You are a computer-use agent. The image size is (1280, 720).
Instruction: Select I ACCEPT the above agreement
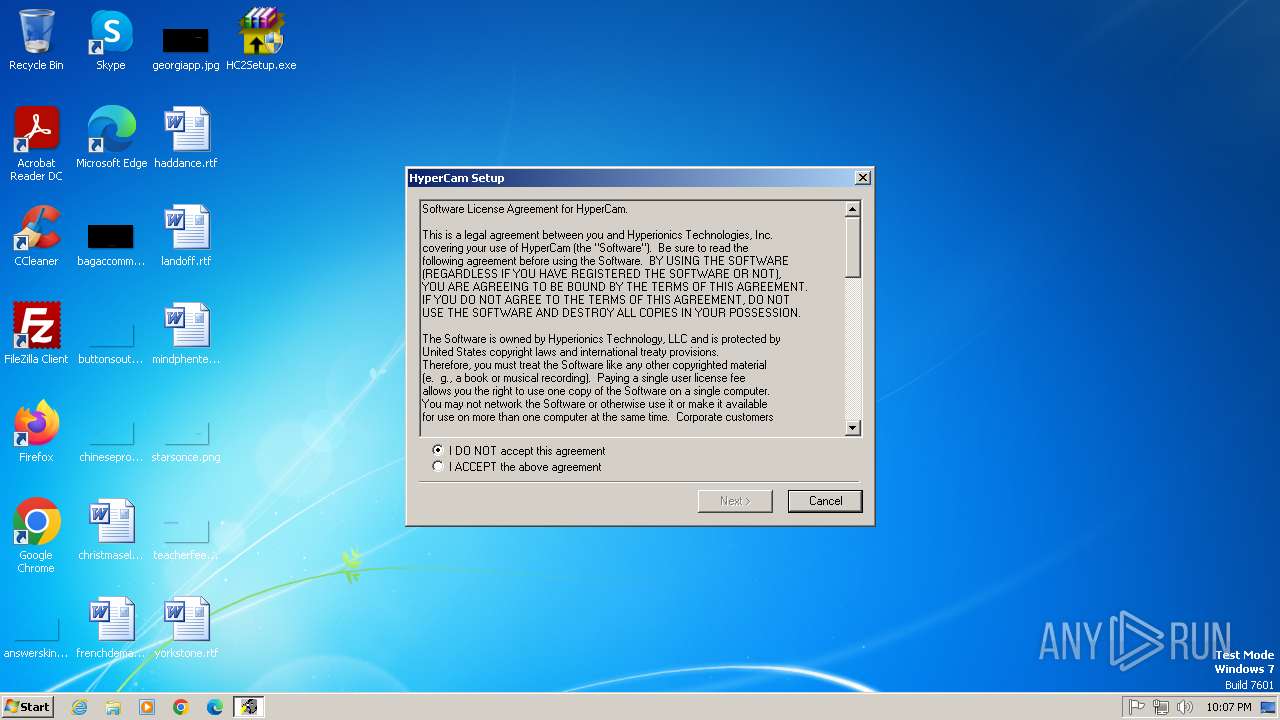pos(517,467)
